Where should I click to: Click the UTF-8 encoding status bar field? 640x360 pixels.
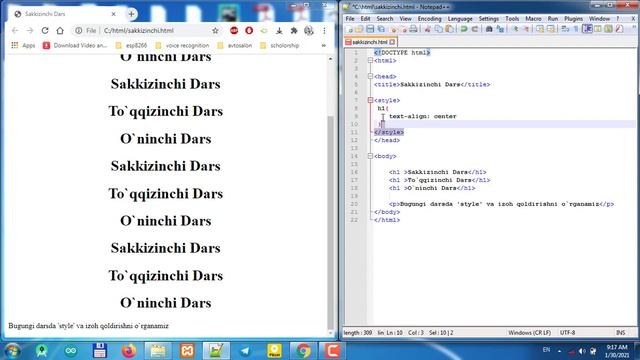(x=568, y=333)
